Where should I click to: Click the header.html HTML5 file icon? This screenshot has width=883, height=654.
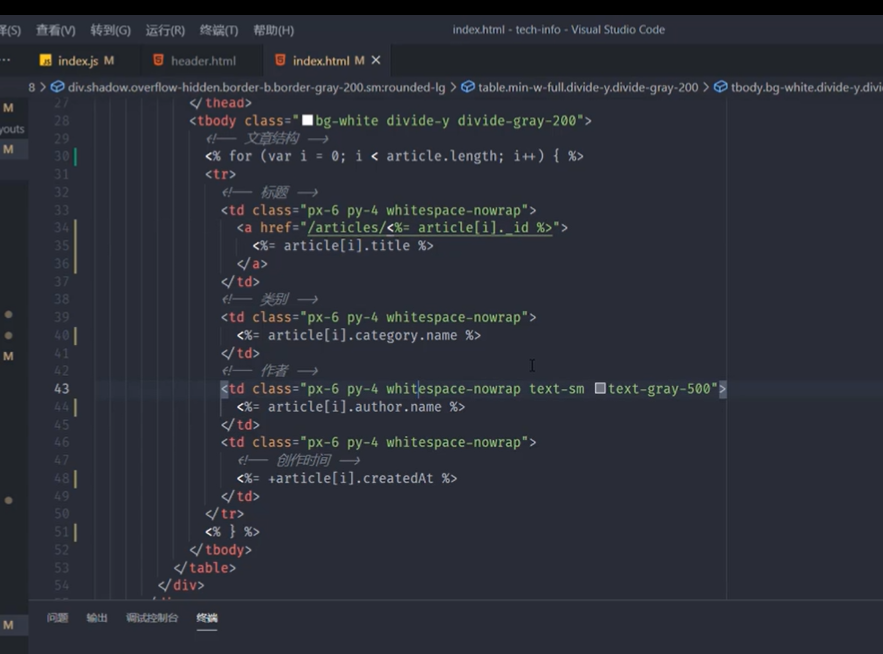[159, 60]
